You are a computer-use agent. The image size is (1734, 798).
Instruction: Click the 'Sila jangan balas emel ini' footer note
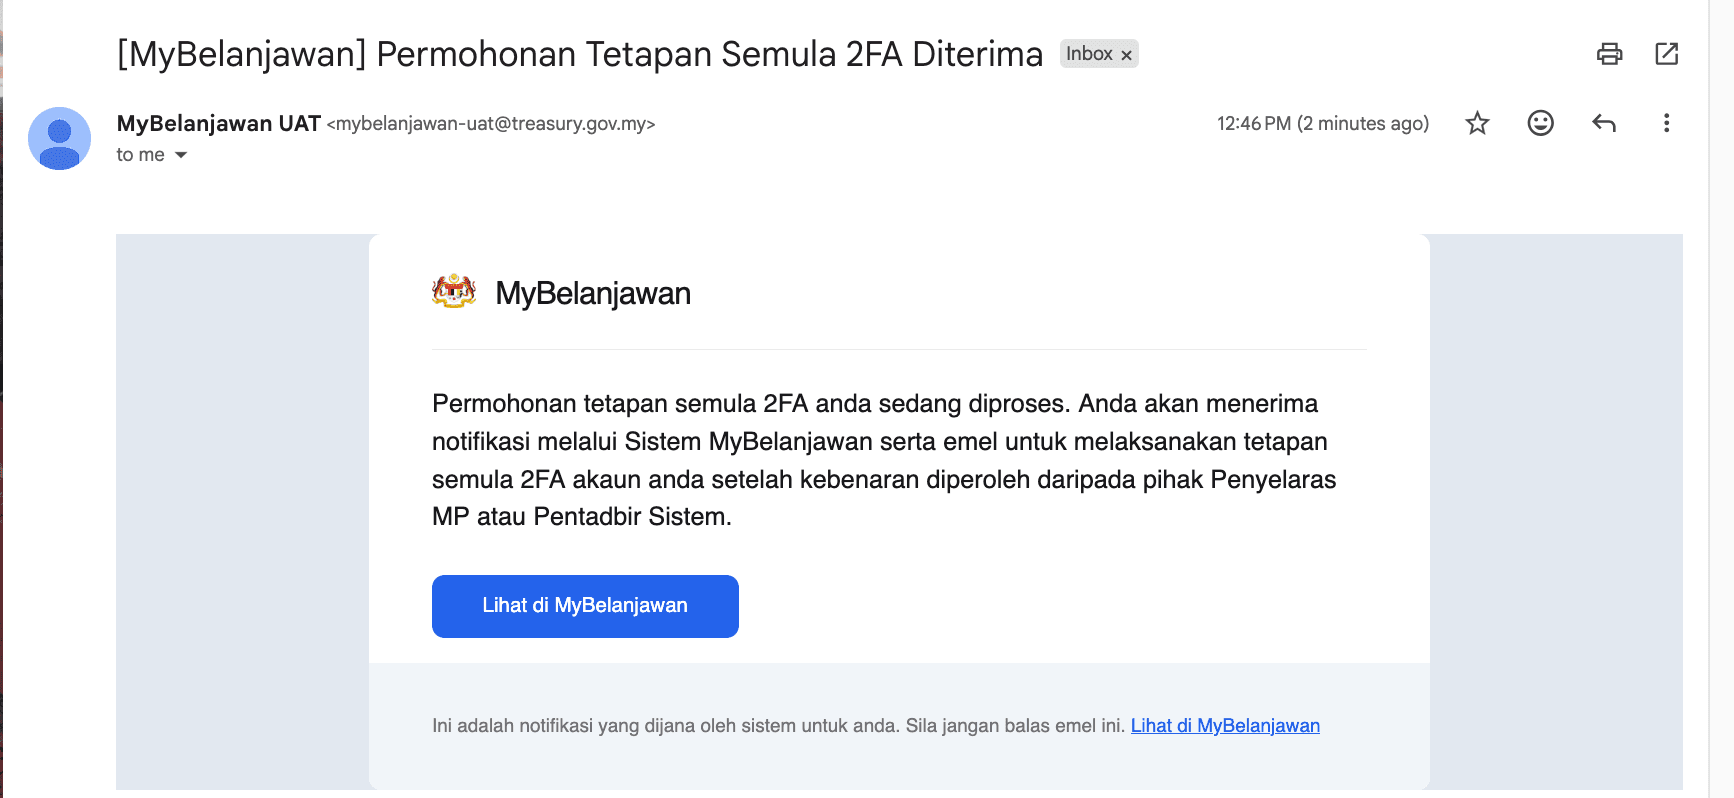point(1015,726)
